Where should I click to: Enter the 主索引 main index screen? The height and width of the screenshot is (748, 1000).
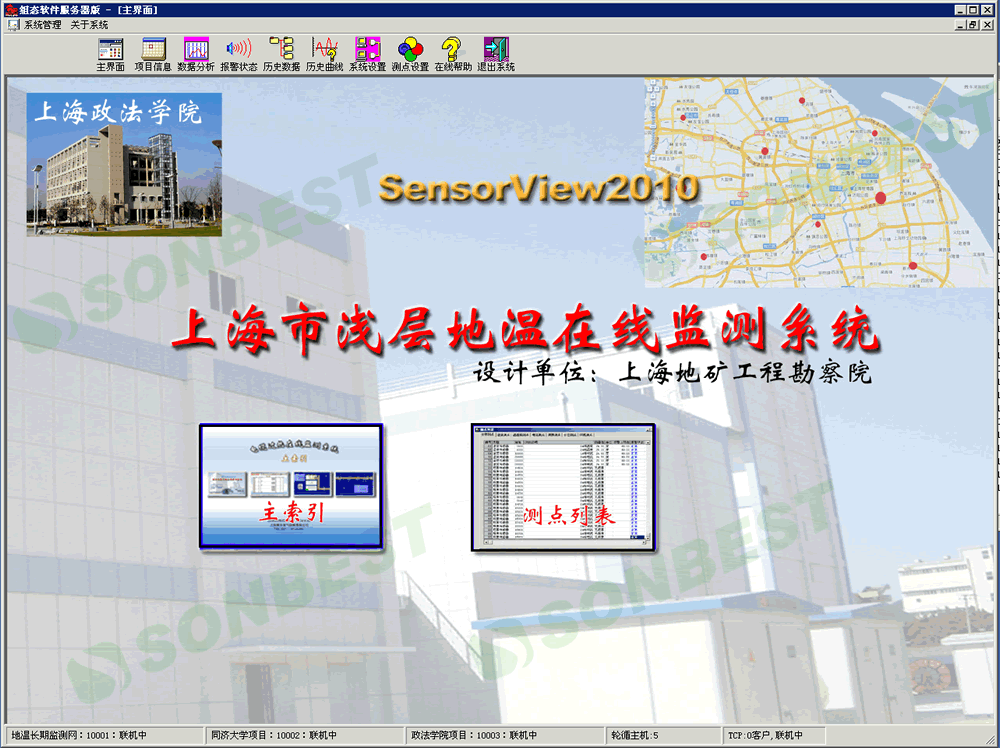[x=290, y=485]
